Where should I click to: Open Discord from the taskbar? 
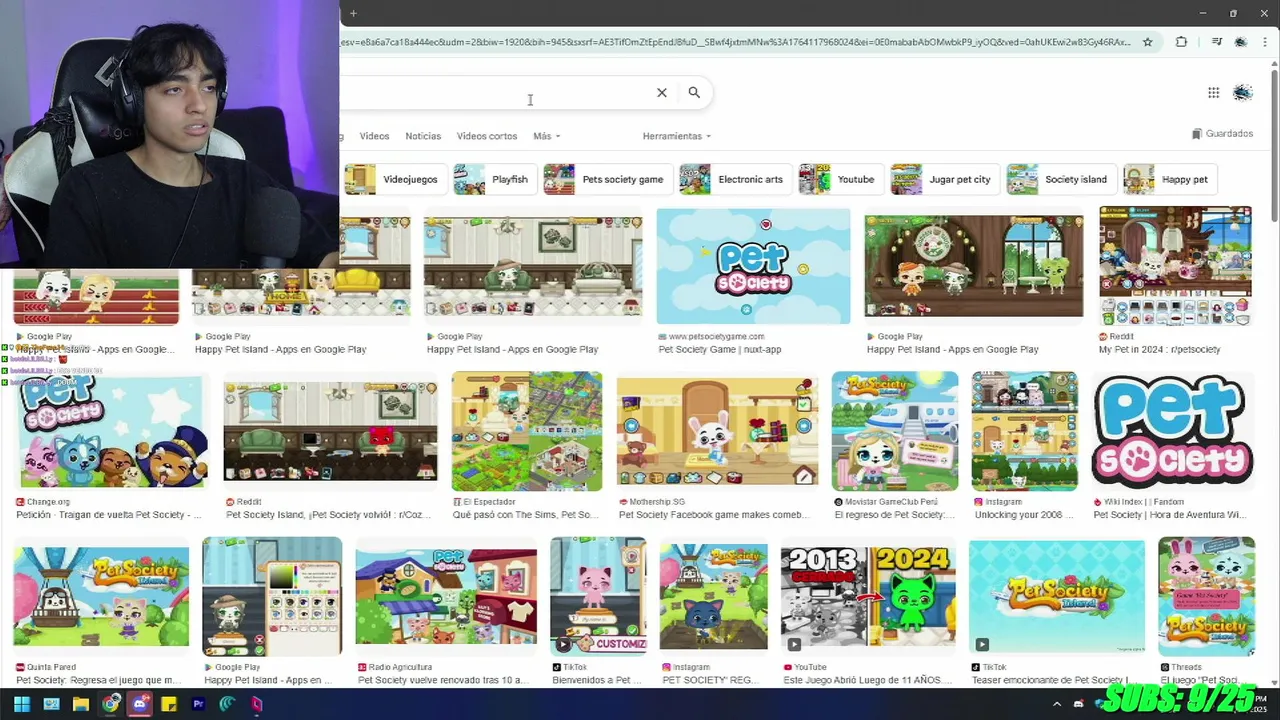139,704
